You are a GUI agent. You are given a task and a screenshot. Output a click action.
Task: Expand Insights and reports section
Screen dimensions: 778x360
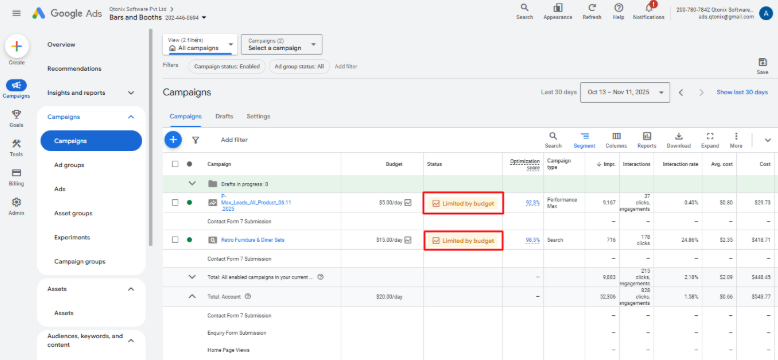click(131, 93)
